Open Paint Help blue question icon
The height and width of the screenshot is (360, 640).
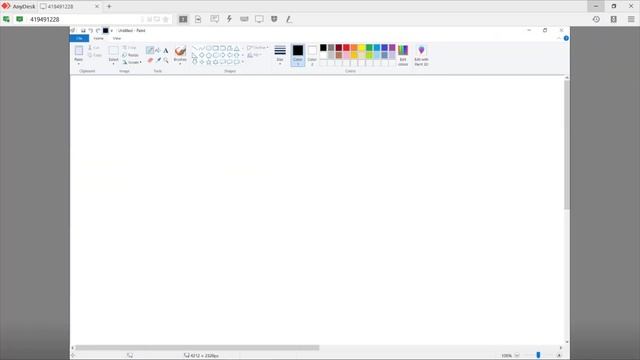point(566,38)
